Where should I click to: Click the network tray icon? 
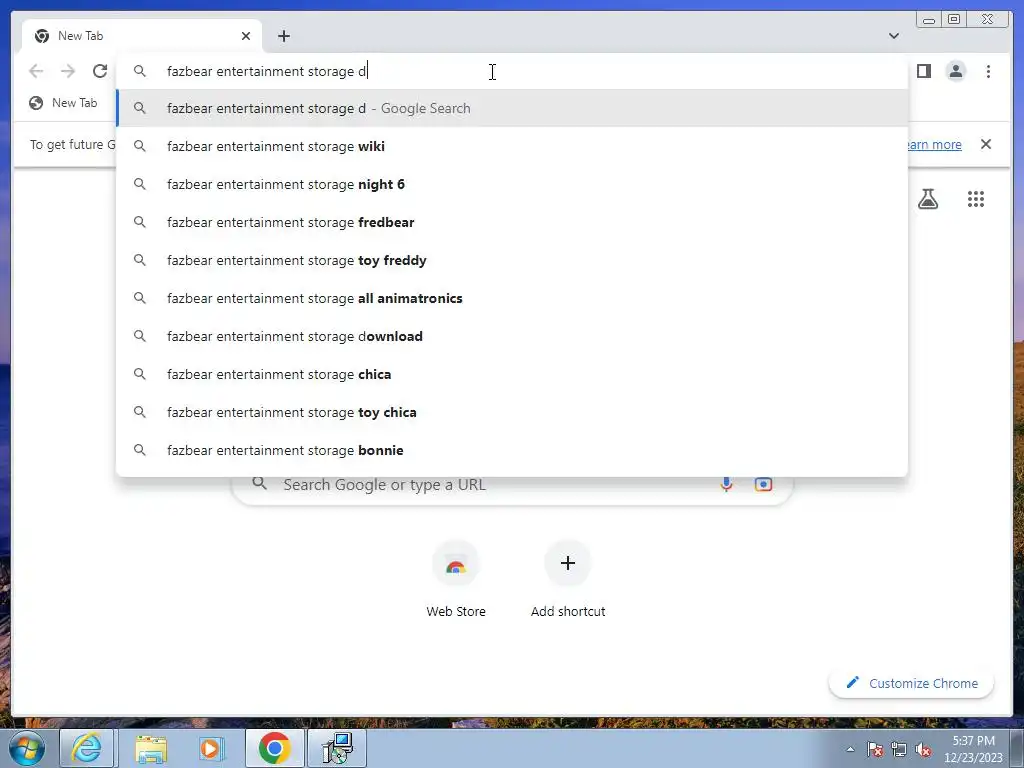[899, 749]
